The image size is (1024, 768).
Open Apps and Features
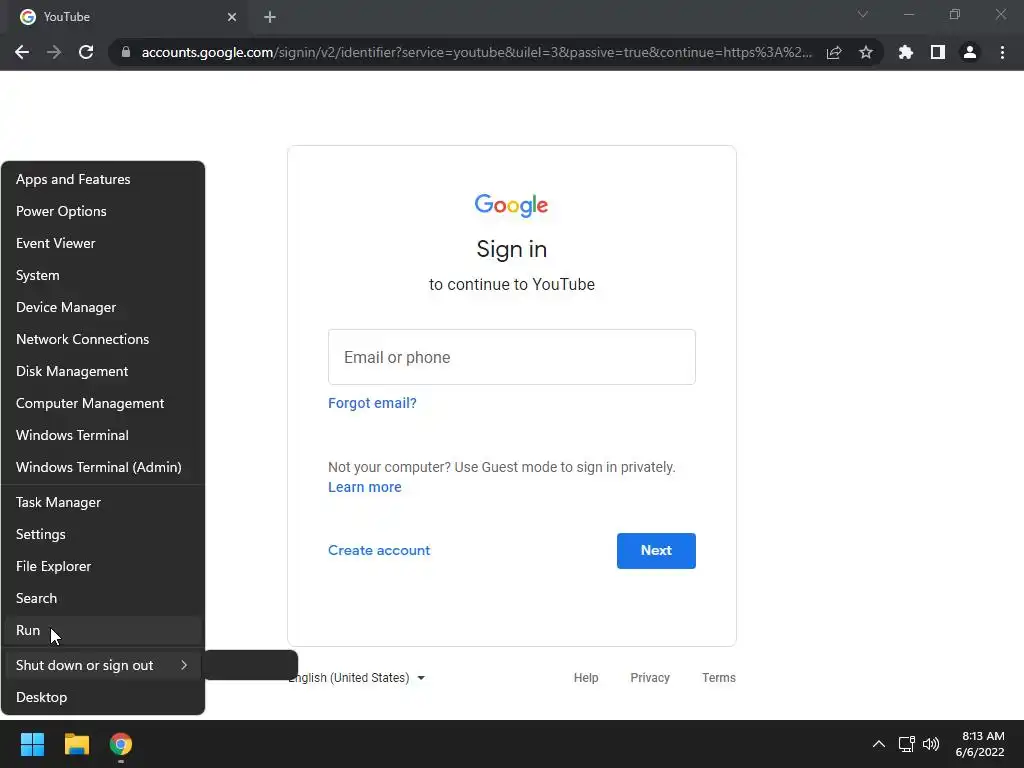103,179
